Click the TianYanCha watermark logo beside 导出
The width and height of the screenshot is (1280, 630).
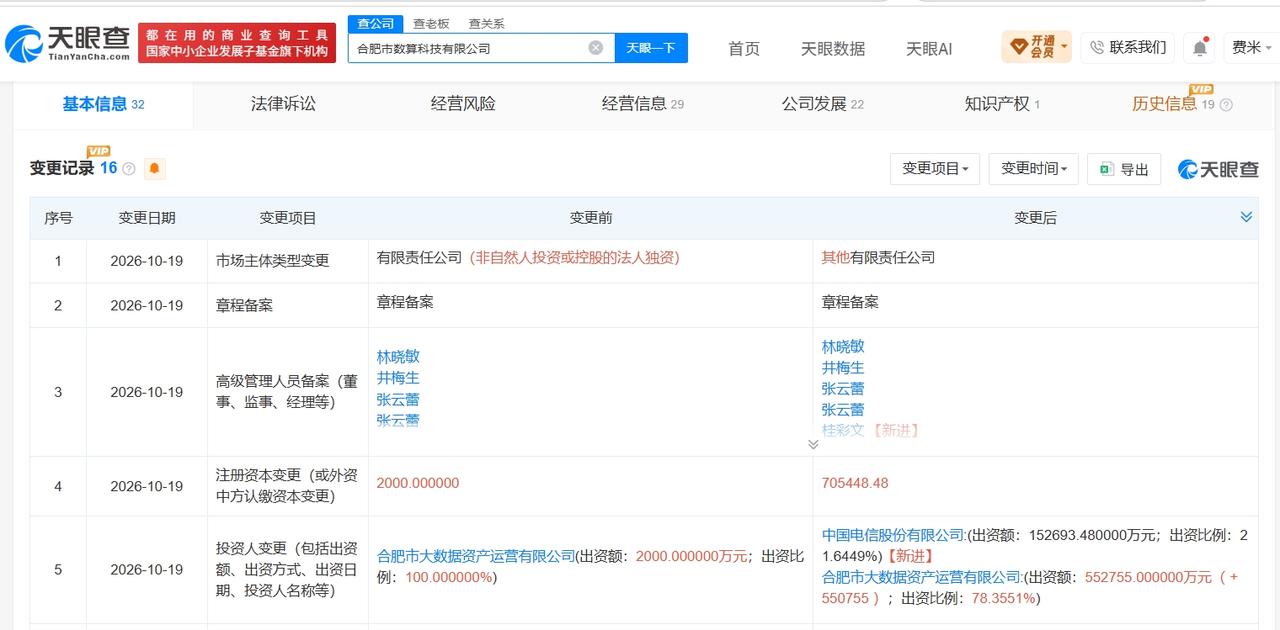(x=1218, y=169)
